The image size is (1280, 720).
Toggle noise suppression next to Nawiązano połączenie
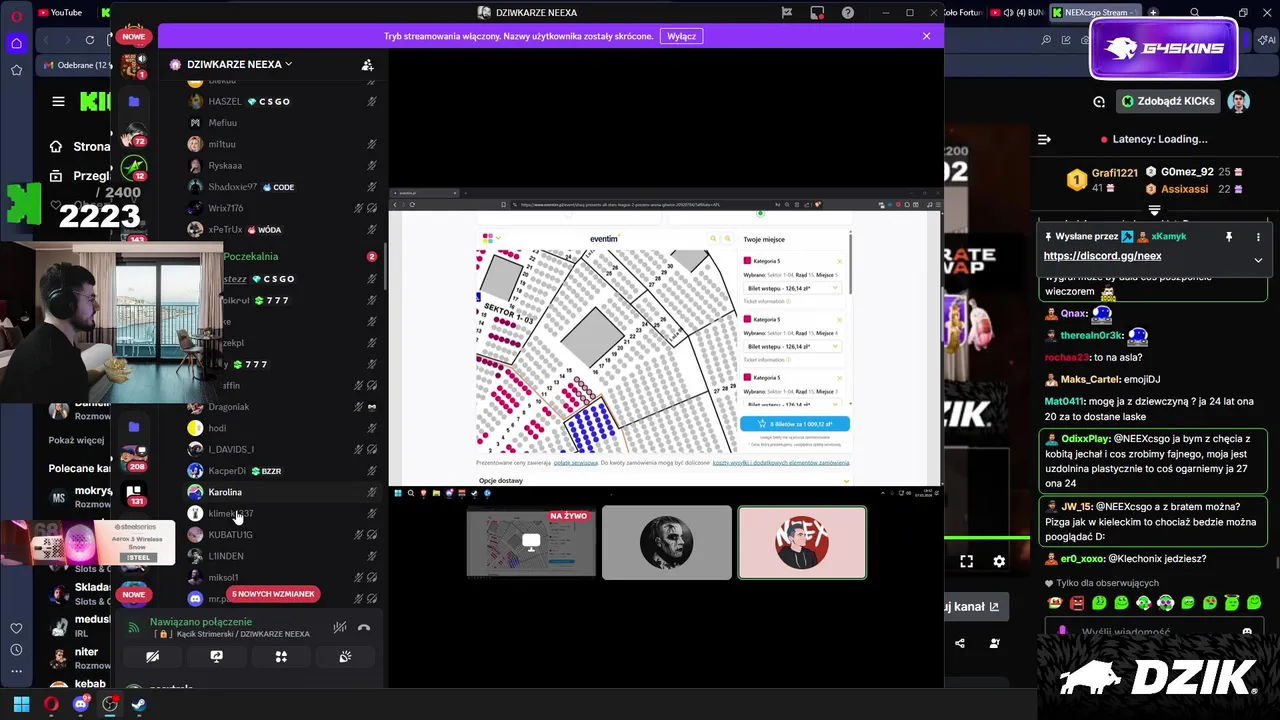tap(340, 628)
